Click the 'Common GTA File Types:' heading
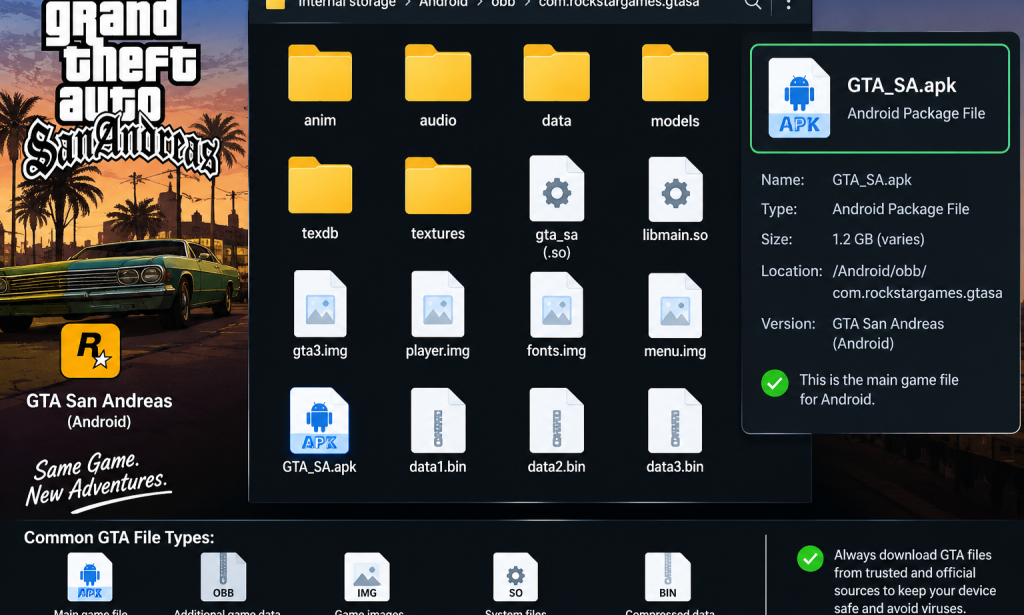1024x615 pixels. pyautogui.click(x=120, y=537)
